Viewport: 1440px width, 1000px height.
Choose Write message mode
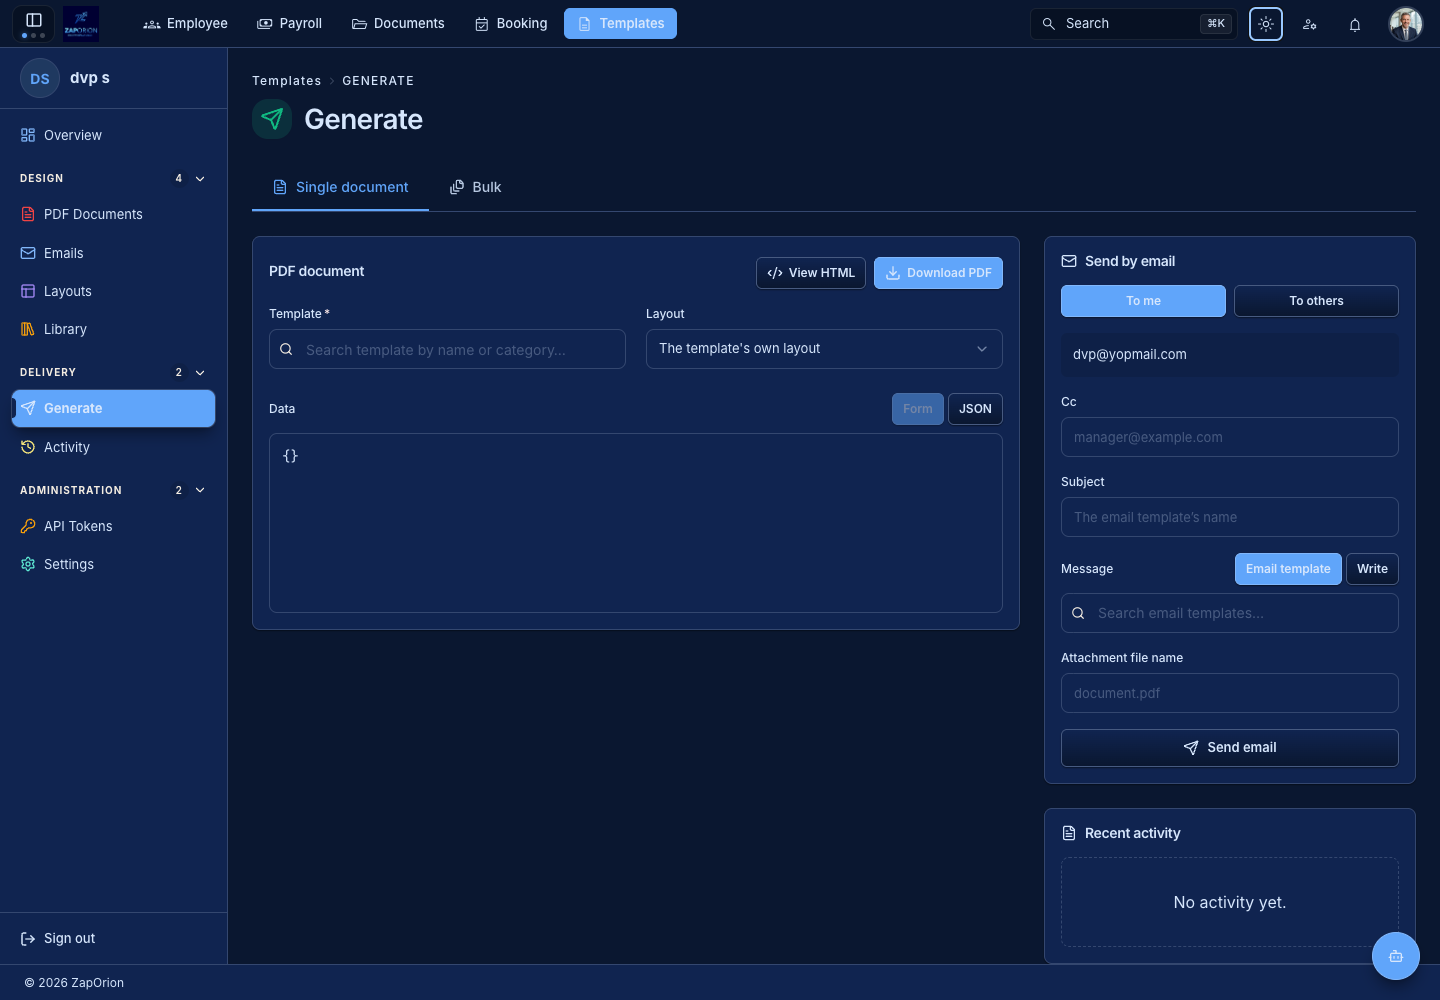pos(1372,569)
